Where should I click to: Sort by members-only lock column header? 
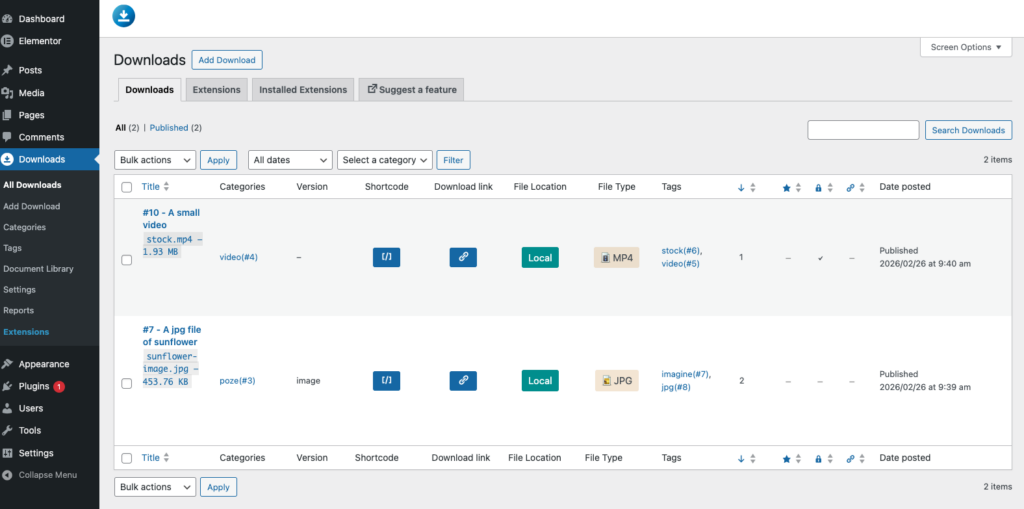(818, 187)
